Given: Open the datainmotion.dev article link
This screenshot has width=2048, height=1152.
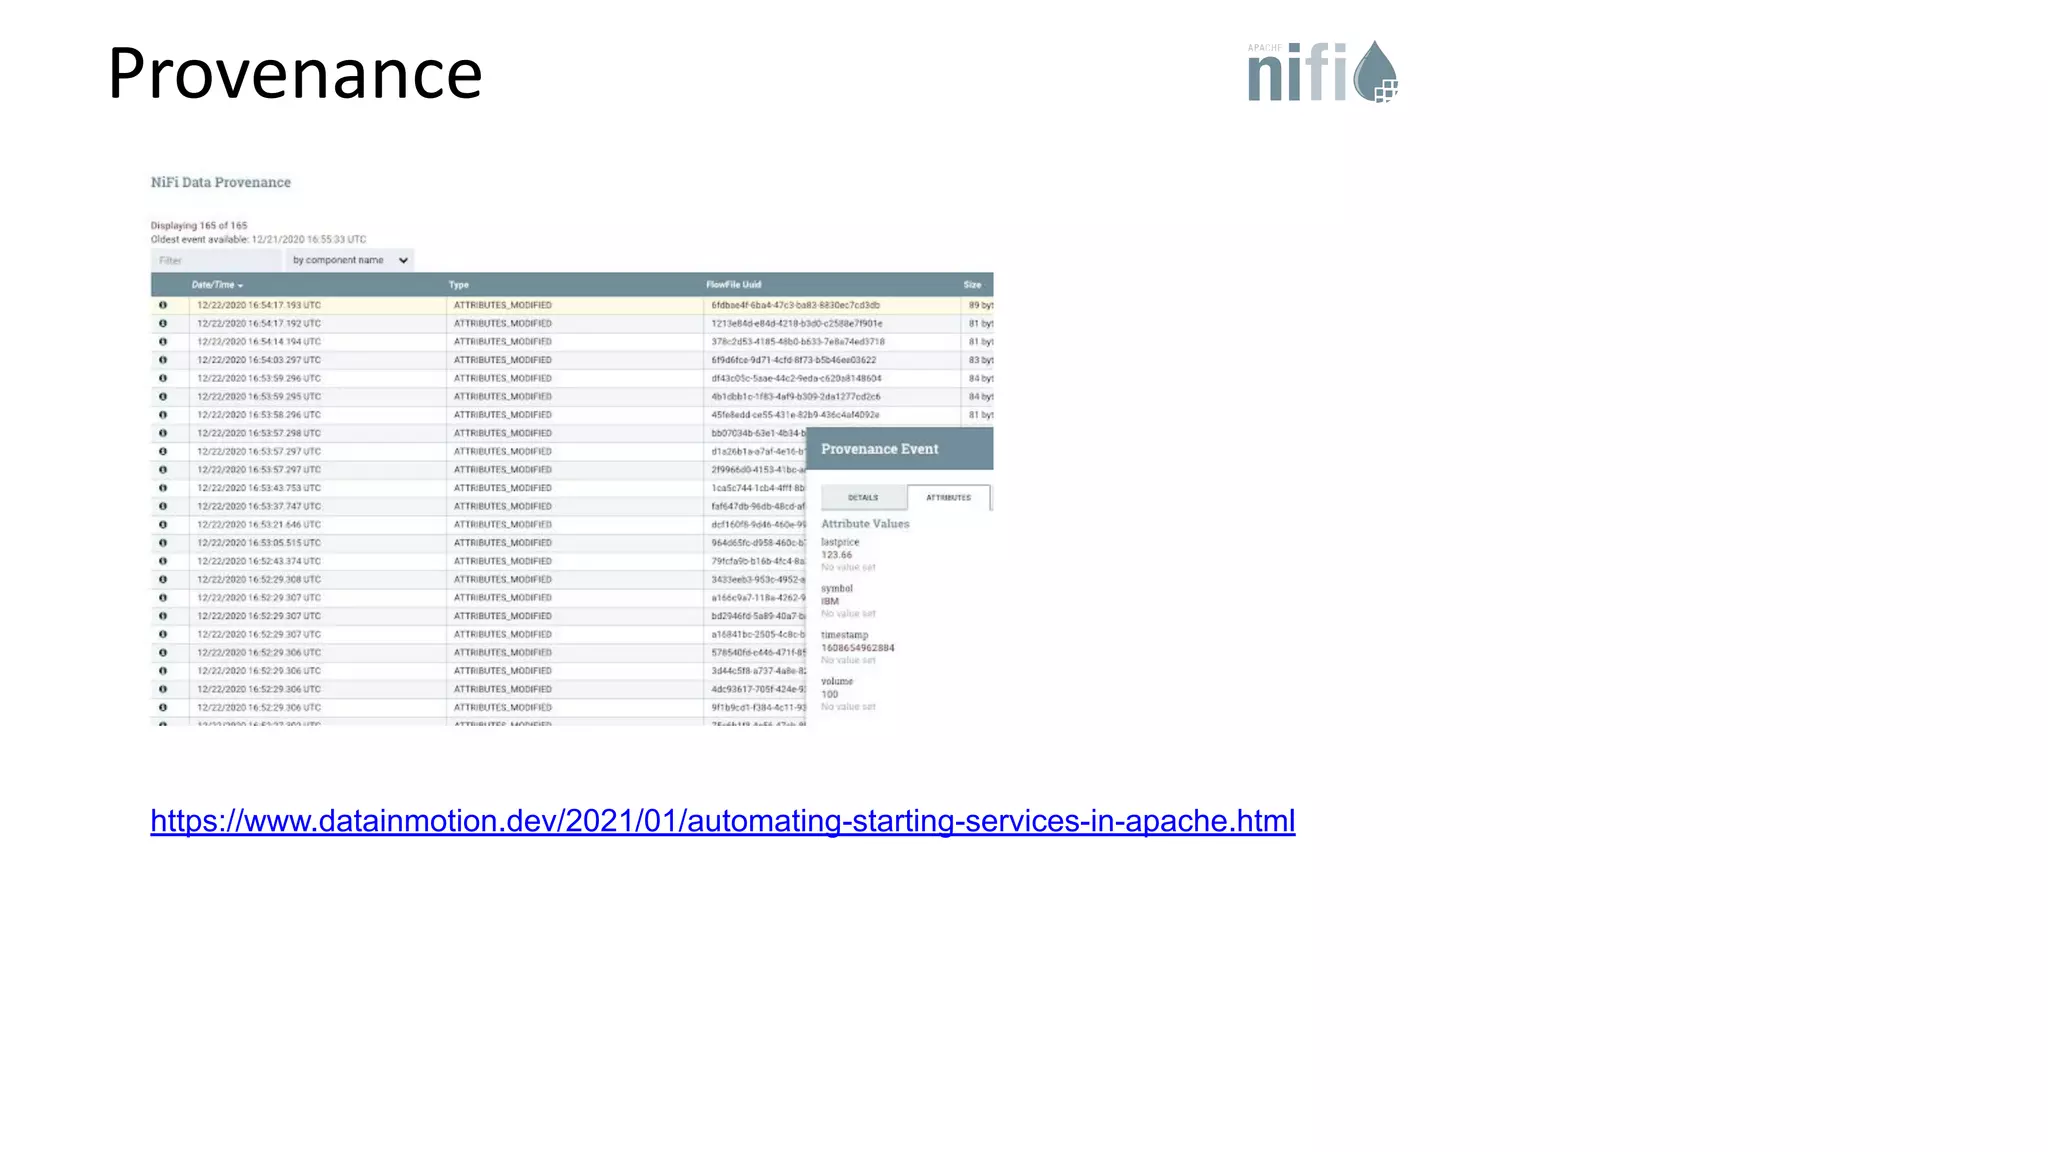Looking at the screenshot, I should coord(723,821).
